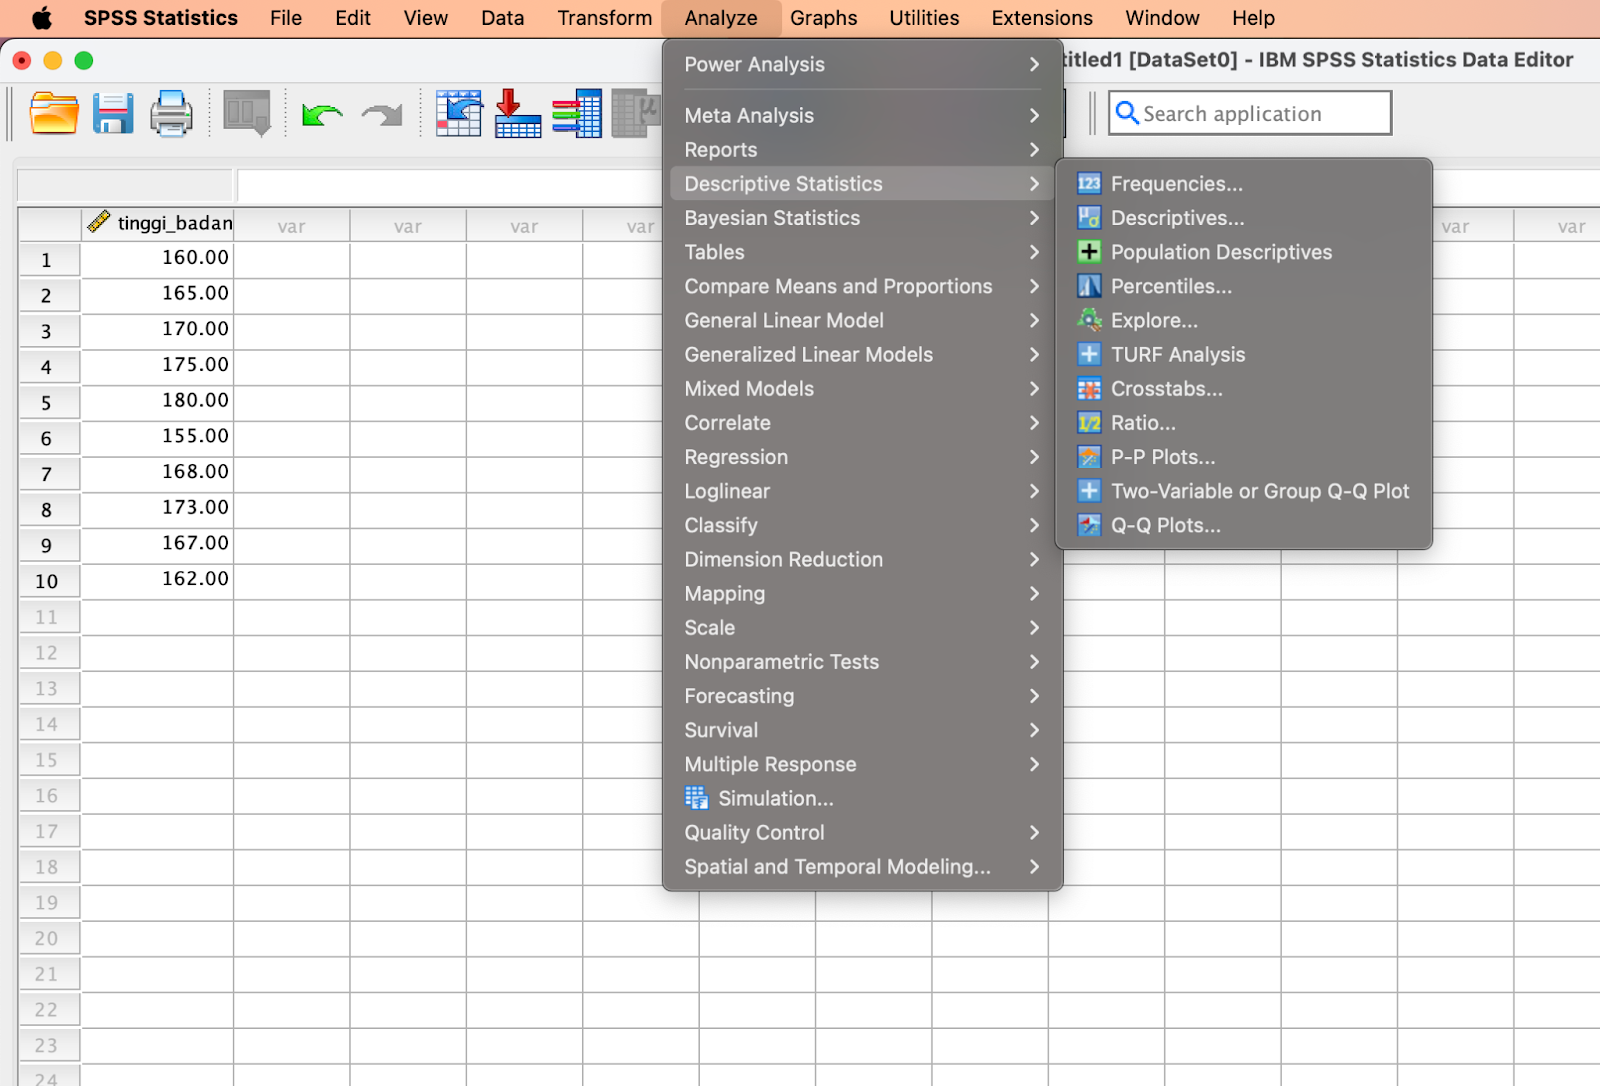Click the Redo gray arrow icon
Image resolution: width=1600 pixels, height=1086 pixels.
382,116
